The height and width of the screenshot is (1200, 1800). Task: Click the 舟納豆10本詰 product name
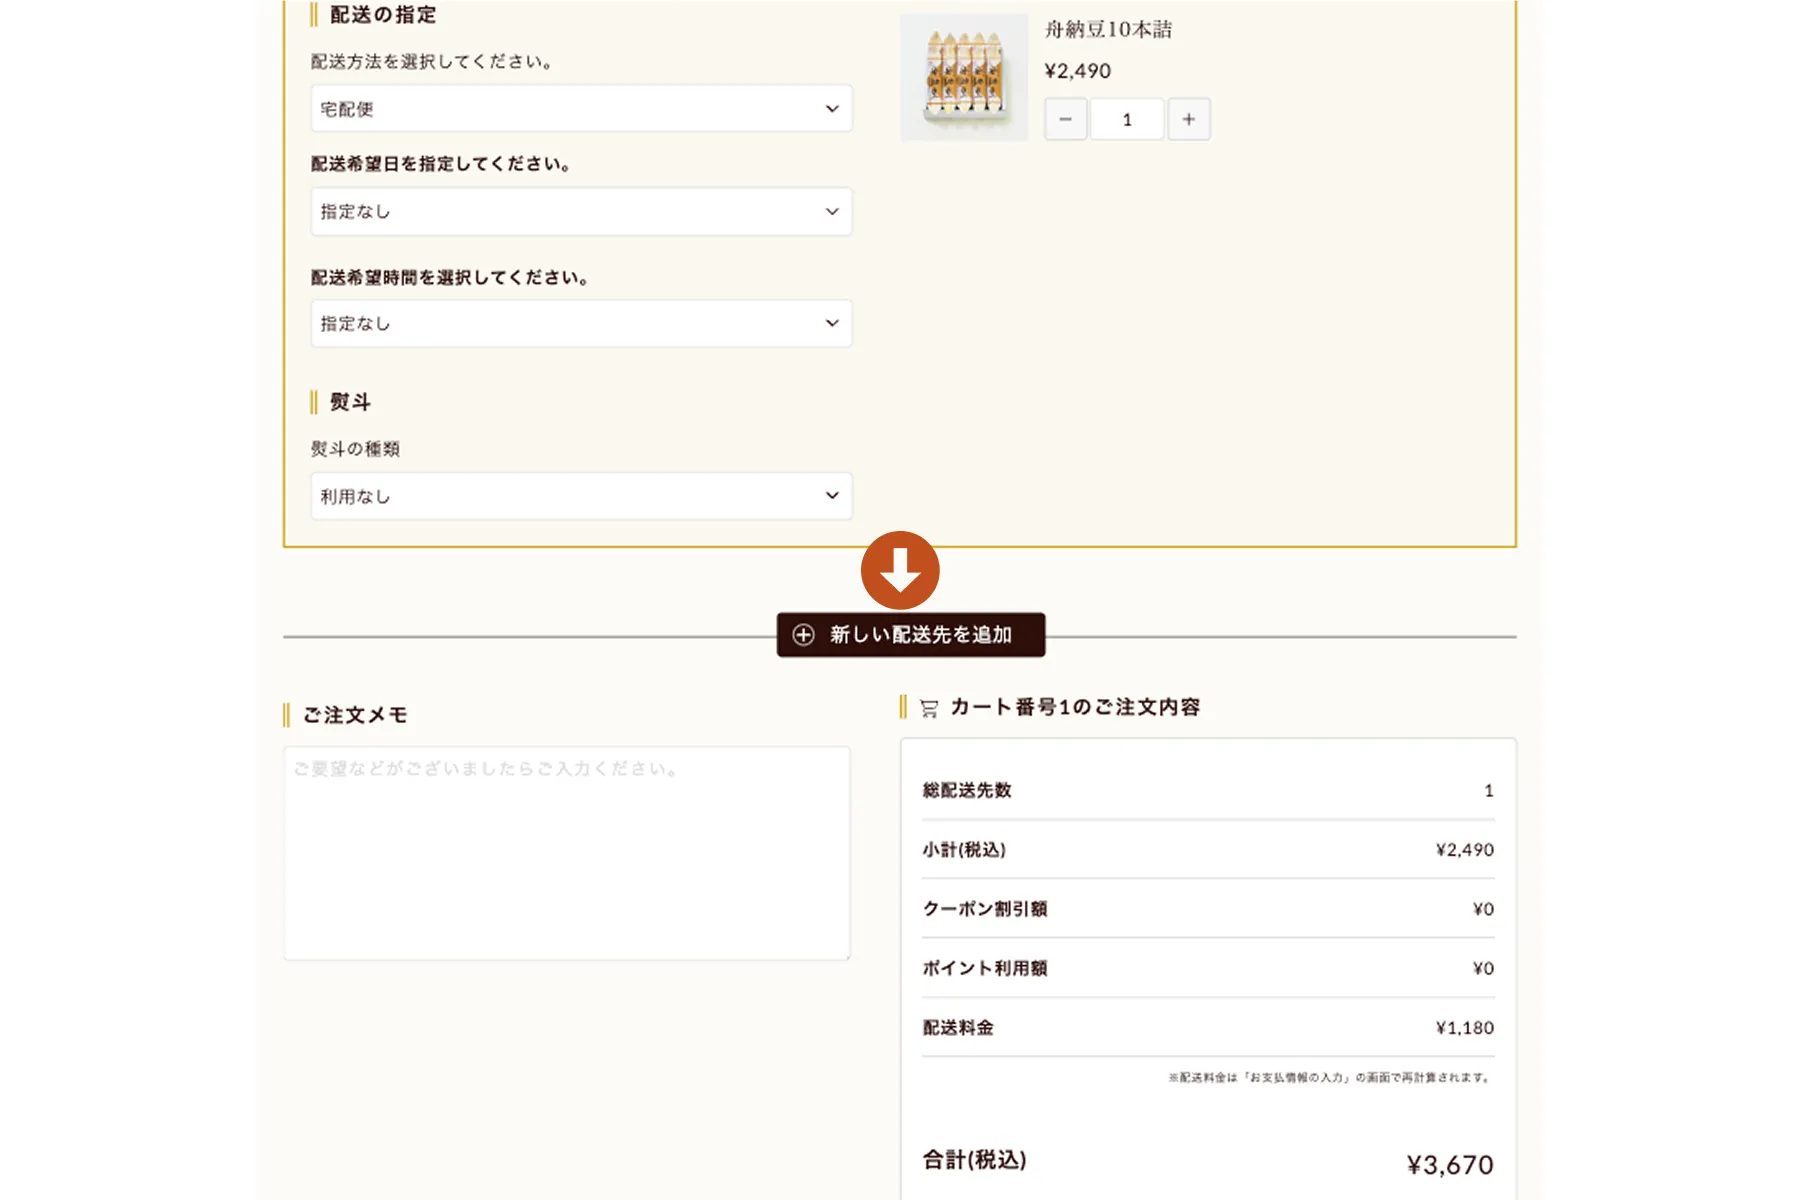point(1108,30)
